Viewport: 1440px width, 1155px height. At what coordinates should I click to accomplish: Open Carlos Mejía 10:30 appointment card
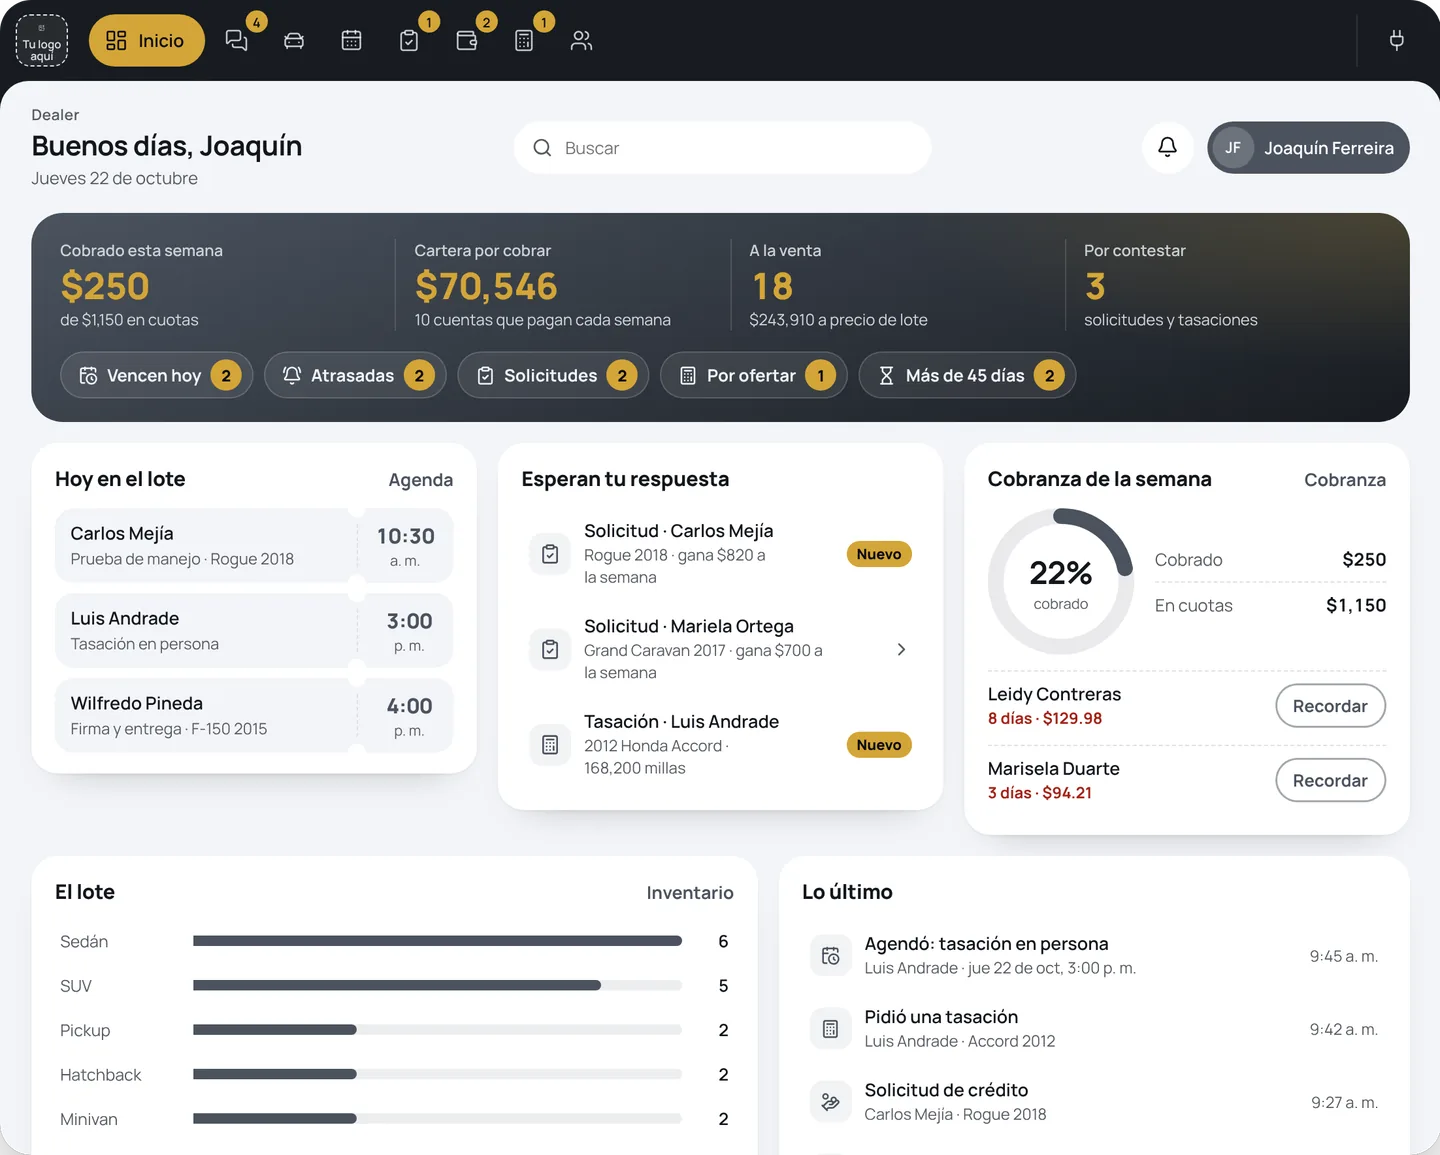(x=254, y=546)
